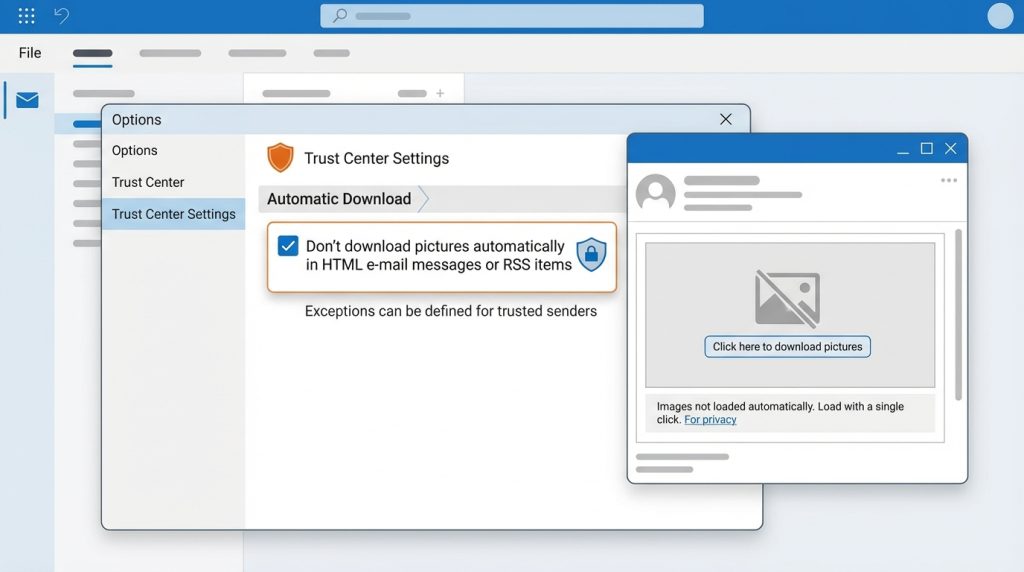Image resolution: width=1024 pixels, height=572 pixels.
Task: Click the plus icon in message list header
Action: point(439,94)
